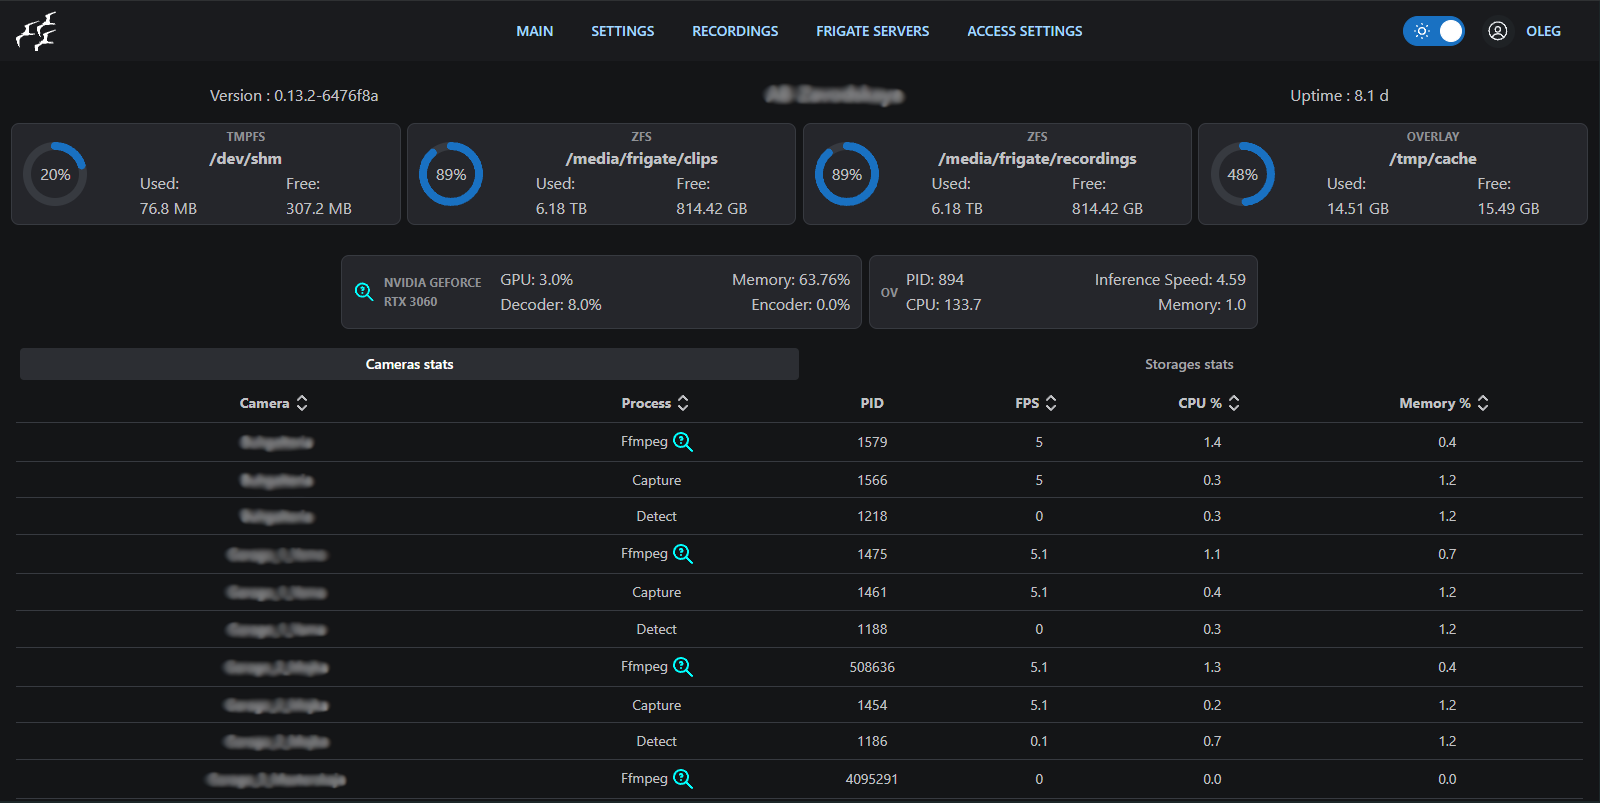Screen dimensions: 1600x803
Task: Open Access Settings page
Action: pos(1024,31)
